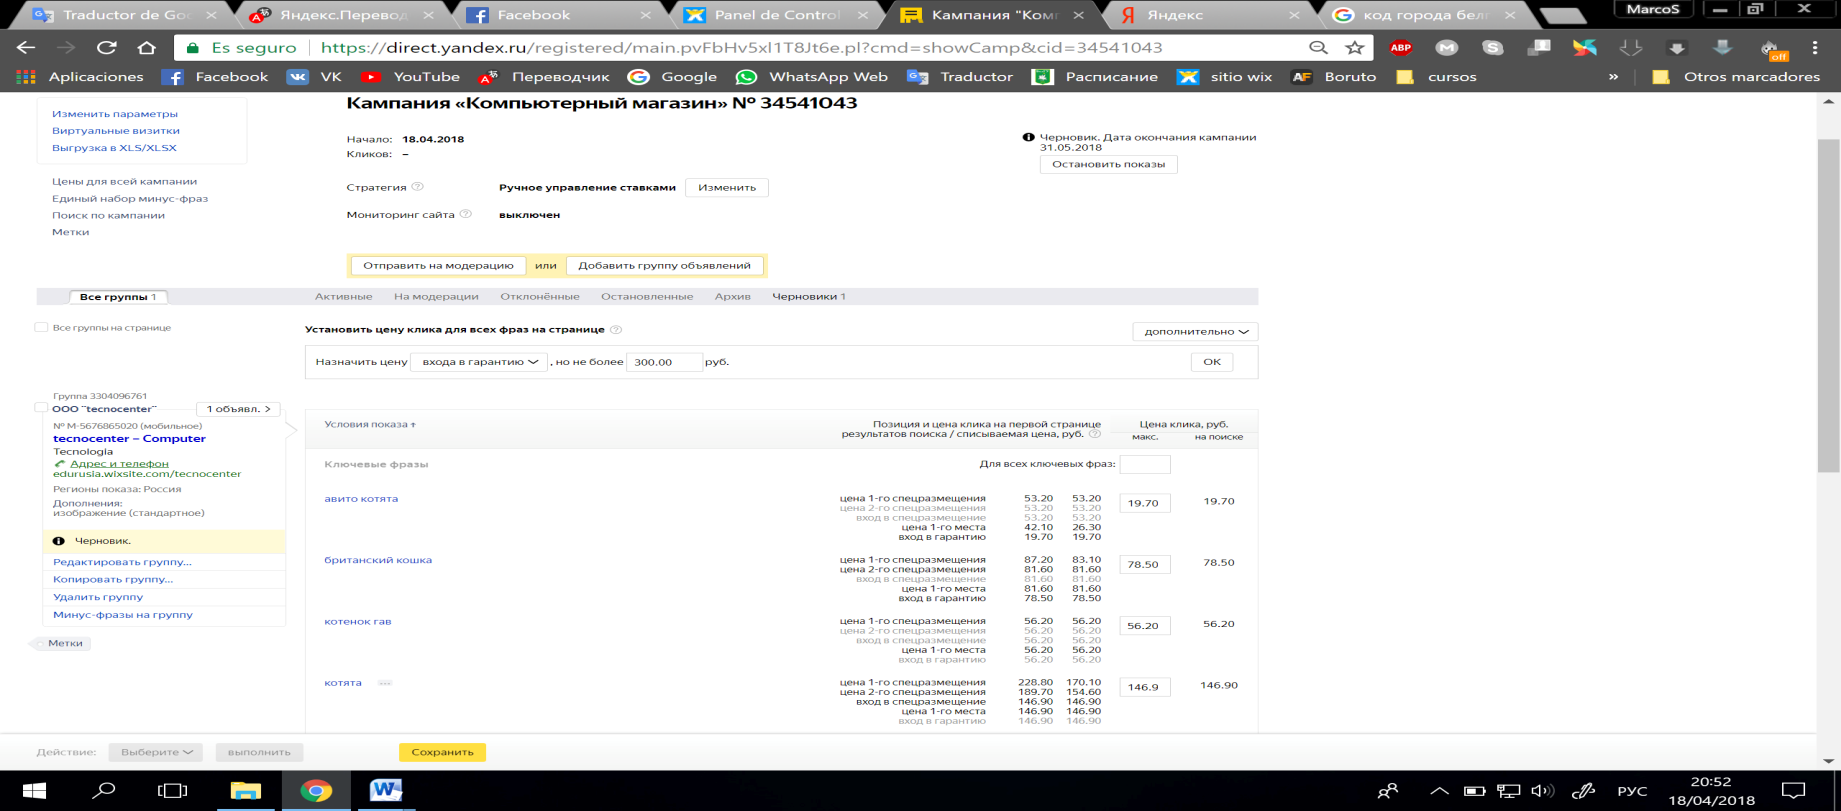
Task: Click the site monitoring help icon
Action: [x=466, y=214]
